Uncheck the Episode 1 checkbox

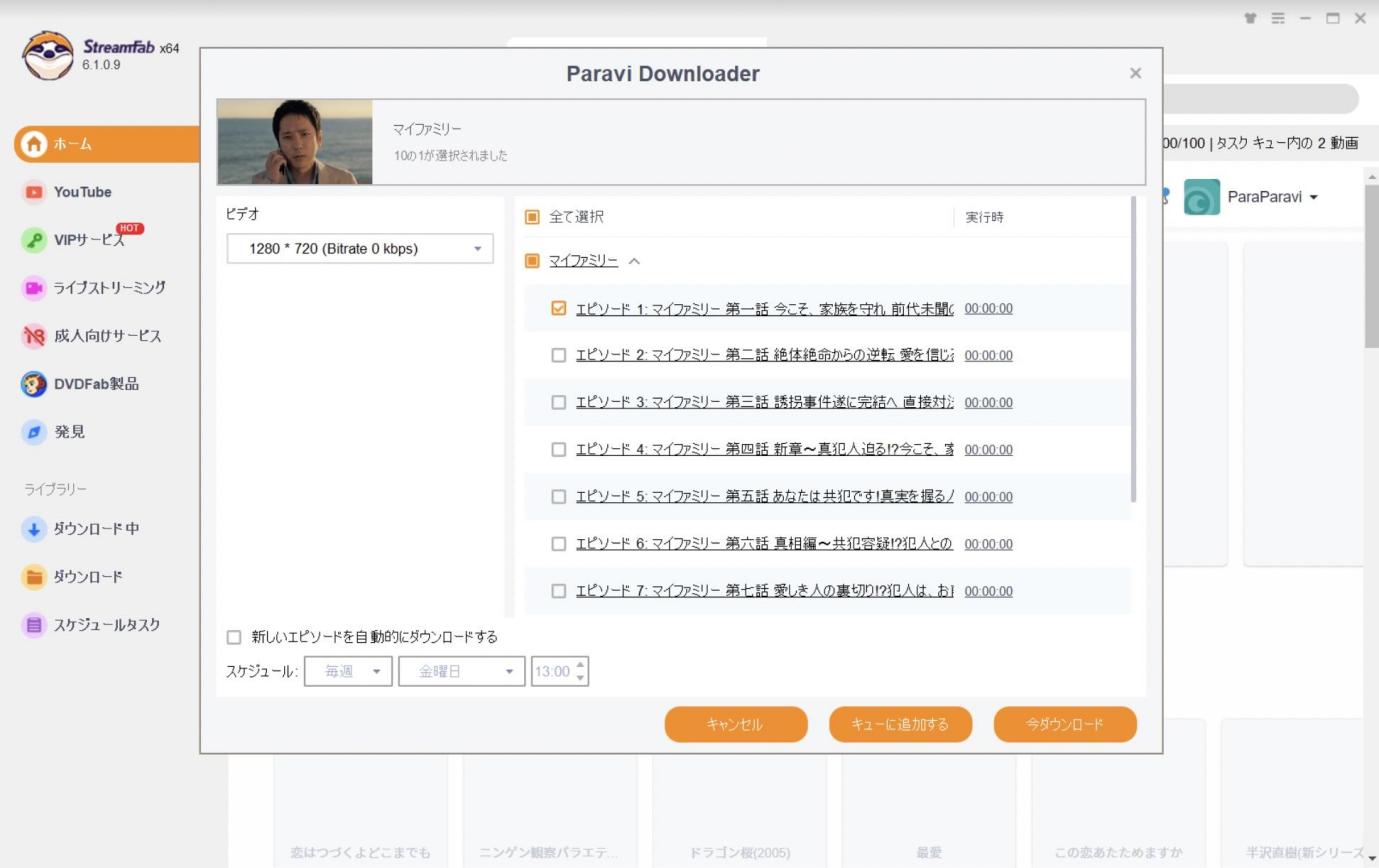559,308
